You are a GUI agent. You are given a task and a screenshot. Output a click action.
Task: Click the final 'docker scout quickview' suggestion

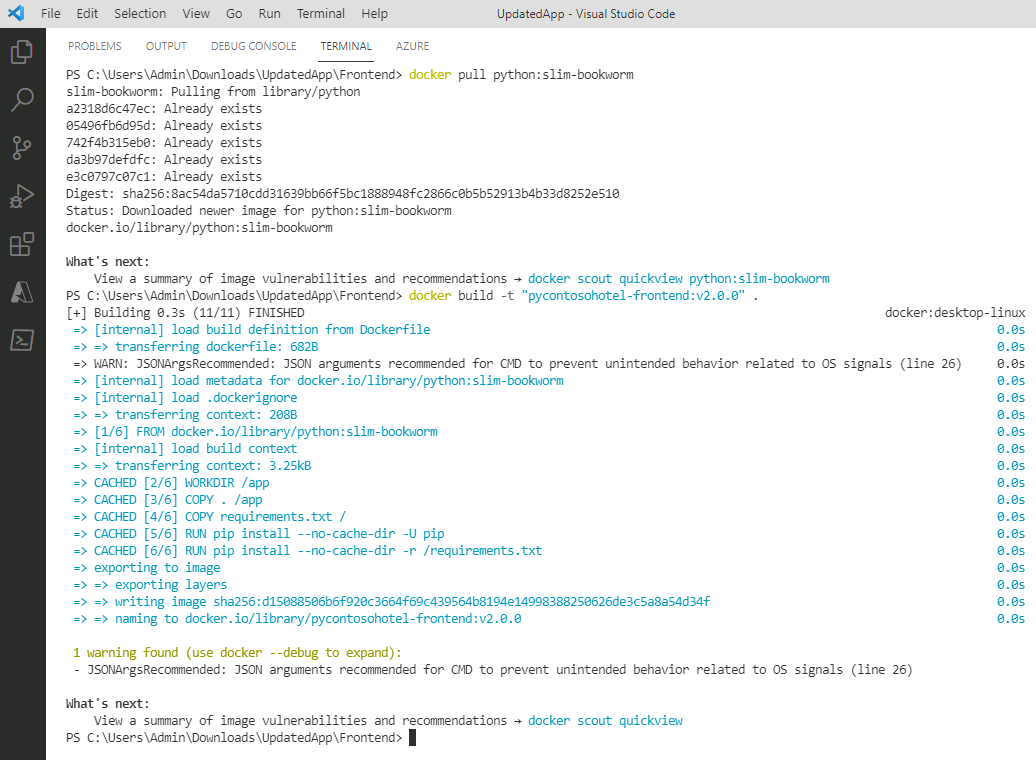tap(605, 721)
